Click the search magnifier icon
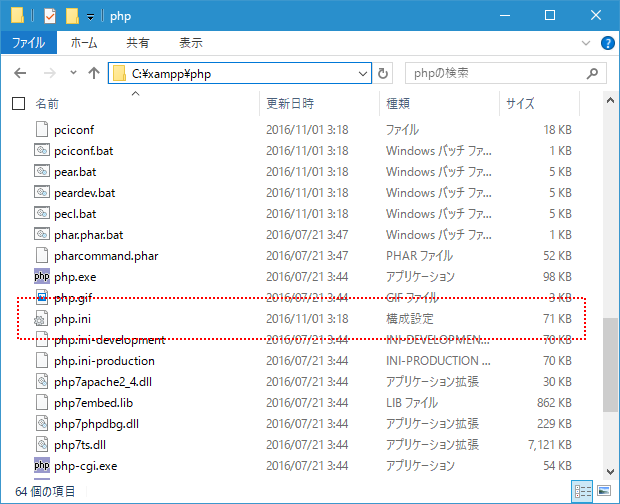This screenshot has height=504, width=620. tap(592, 73)
